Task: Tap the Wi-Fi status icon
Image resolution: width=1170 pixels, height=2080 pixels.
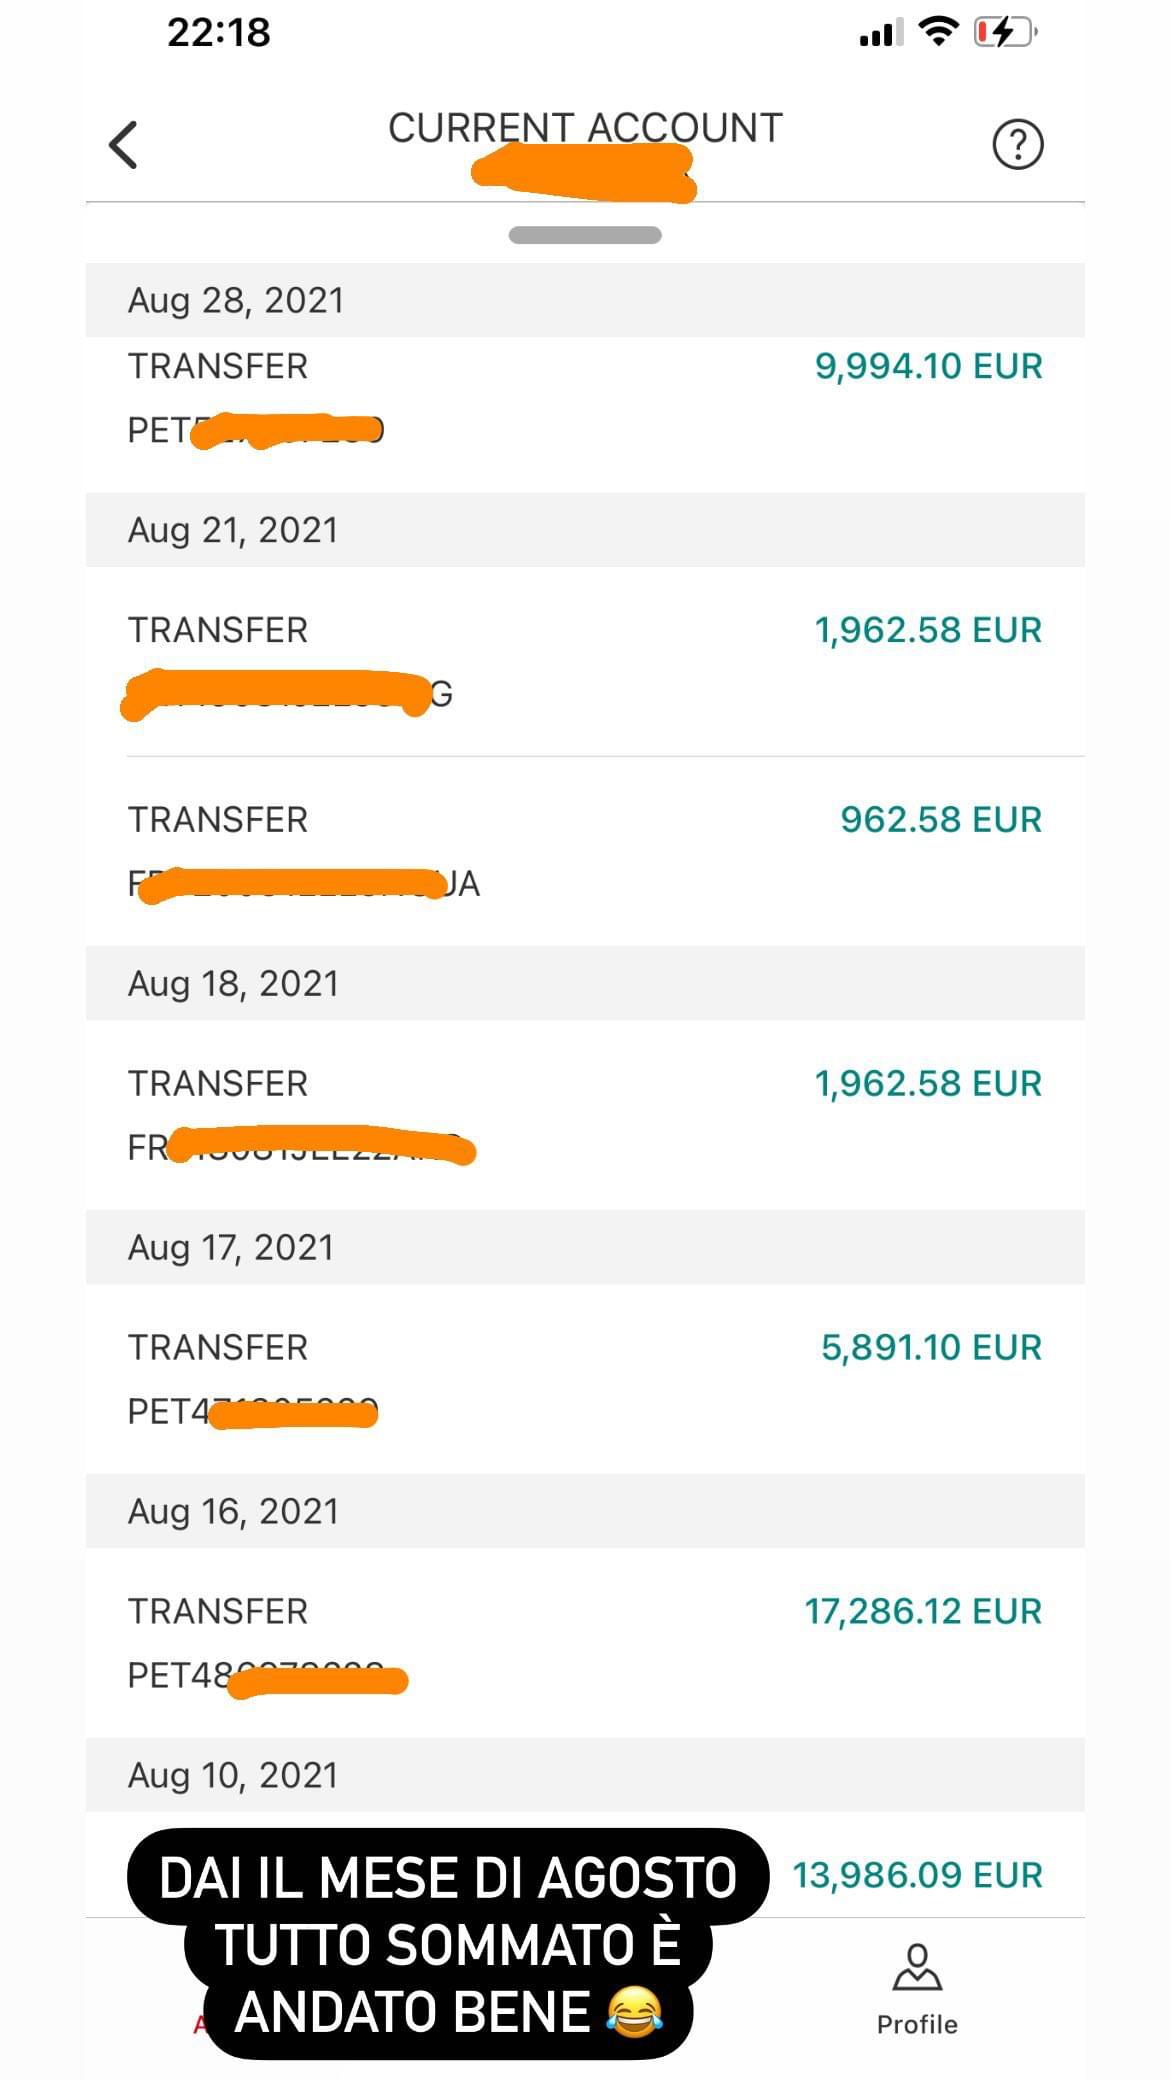Action: [x=938, y=32]
